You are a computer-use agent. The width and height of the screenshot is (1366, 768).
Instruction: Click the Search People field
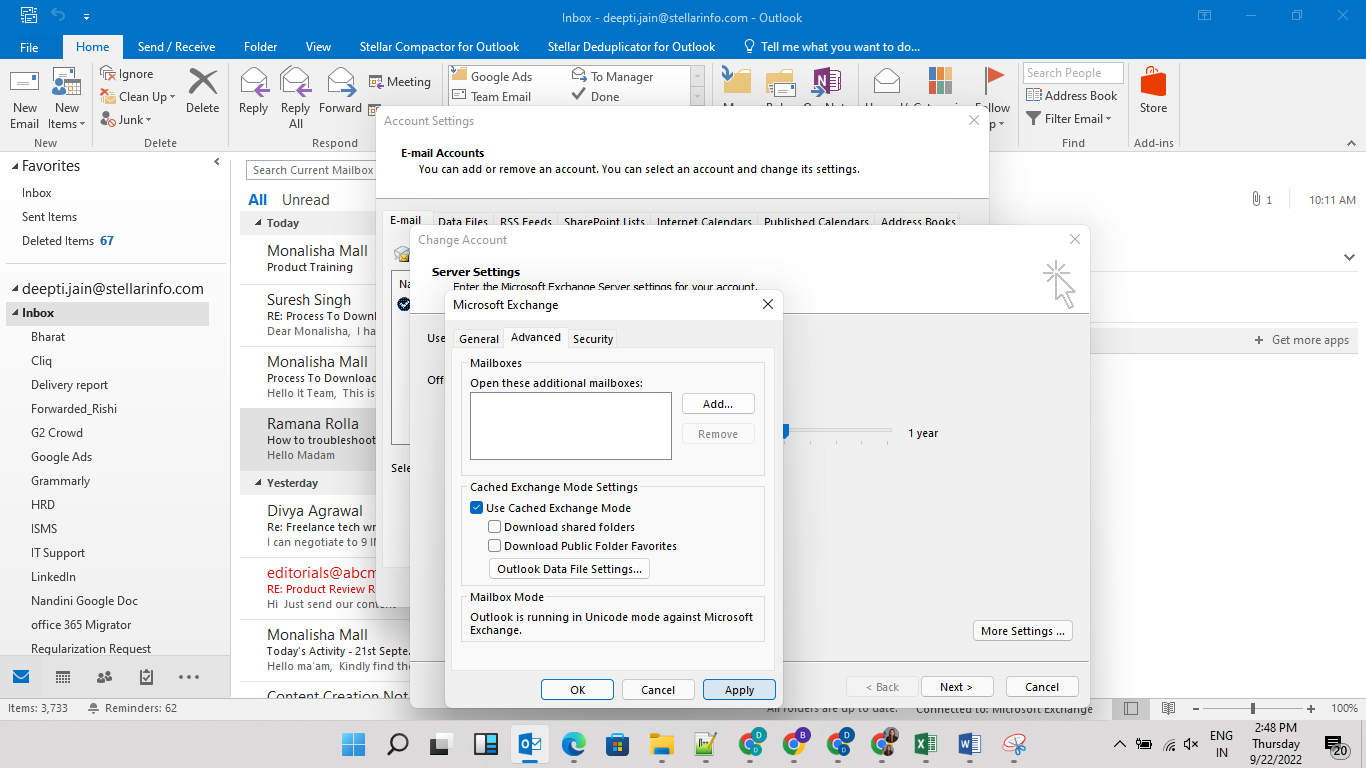(x=1073, y=73)
